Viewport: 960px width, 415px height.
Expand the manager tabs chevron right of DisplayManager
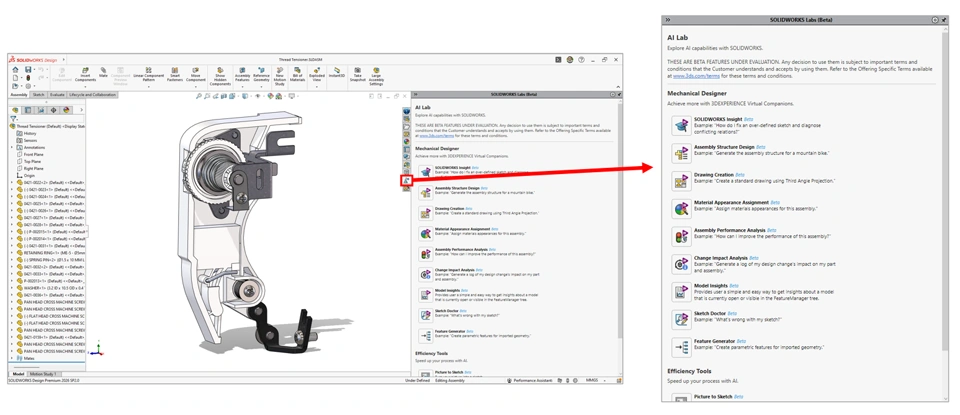coord(81,110)
